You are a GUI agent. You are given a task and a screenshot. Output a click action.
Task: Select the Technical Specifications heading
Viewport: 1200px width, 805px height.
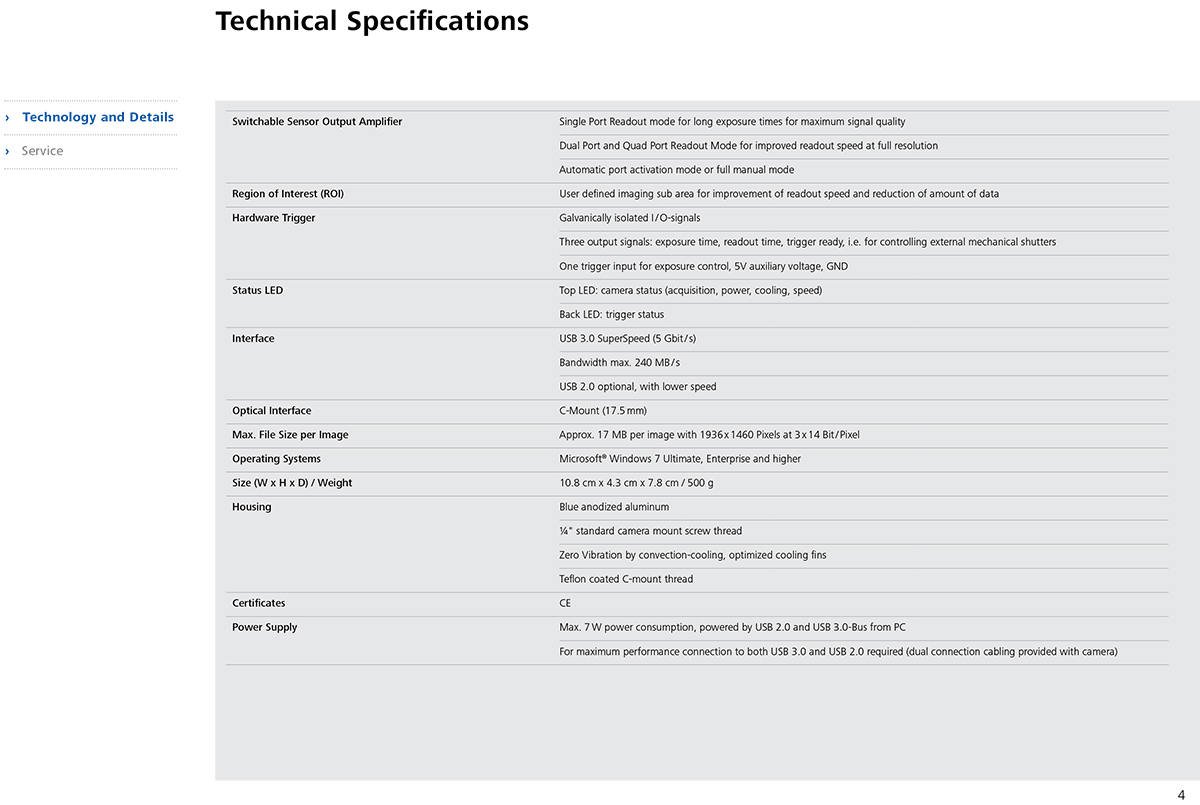[x=372, y=20]
